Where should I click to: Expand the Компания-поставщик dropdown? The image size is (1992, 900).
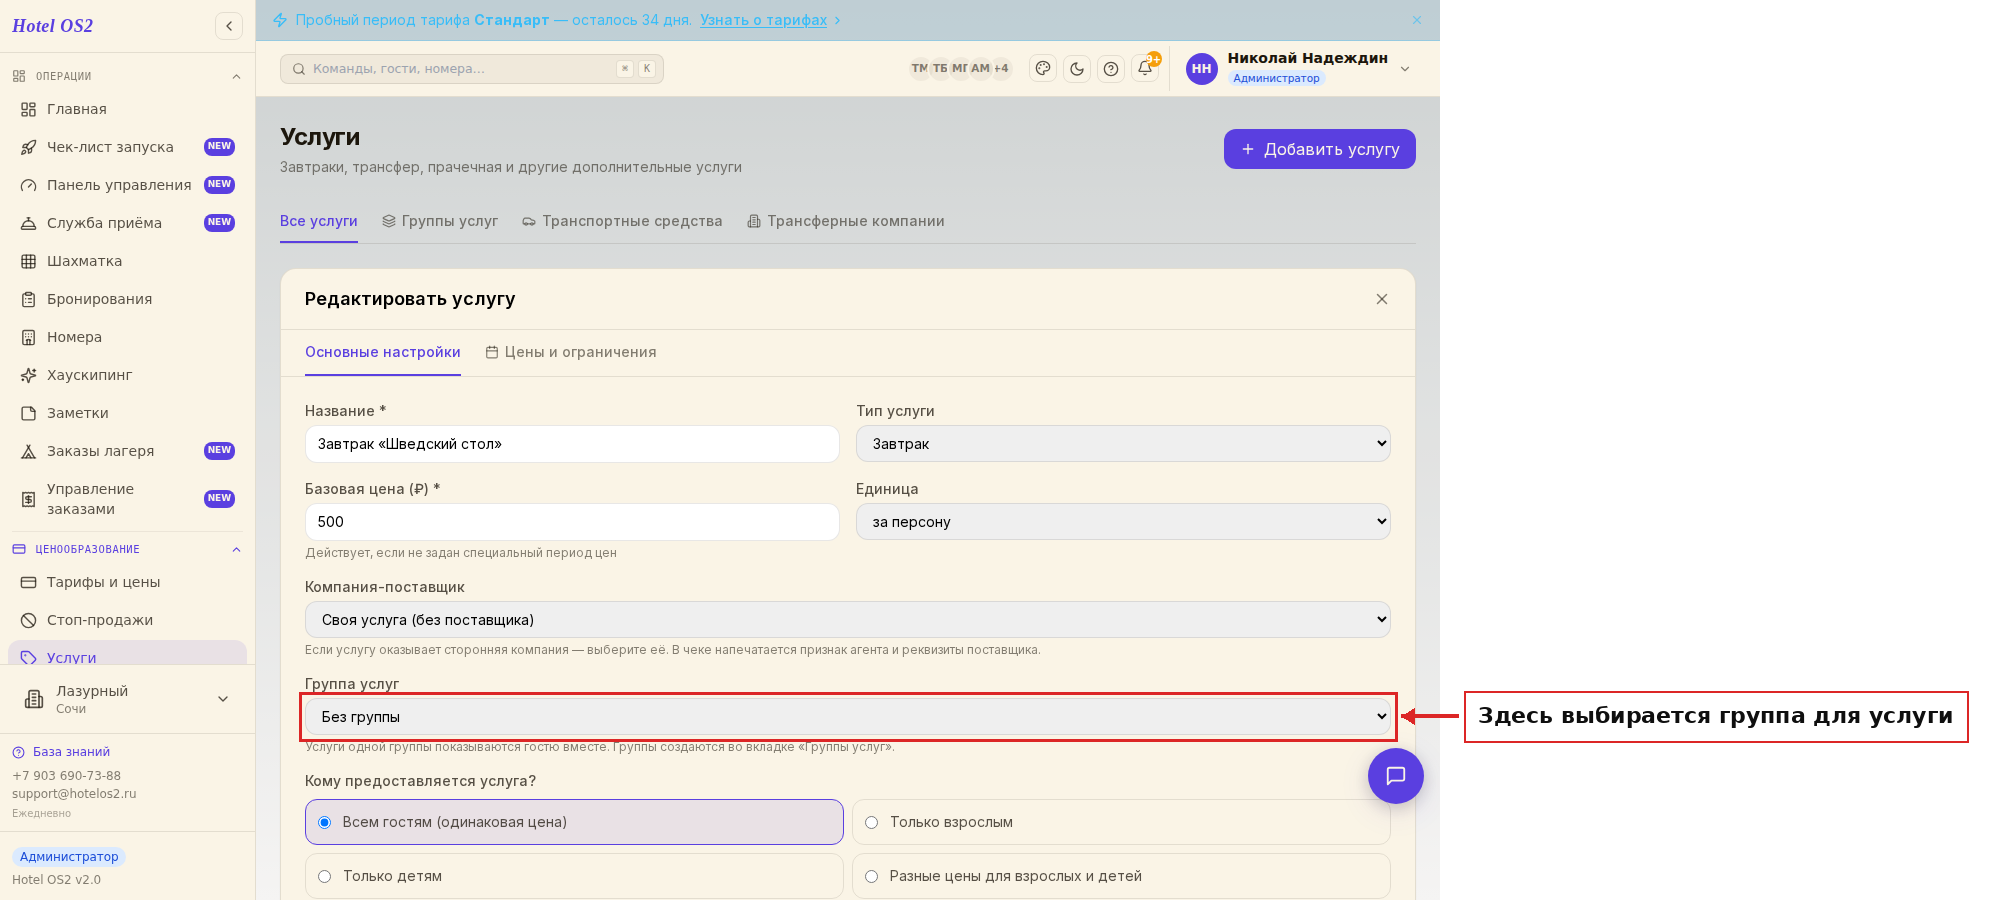pos(848,620)
